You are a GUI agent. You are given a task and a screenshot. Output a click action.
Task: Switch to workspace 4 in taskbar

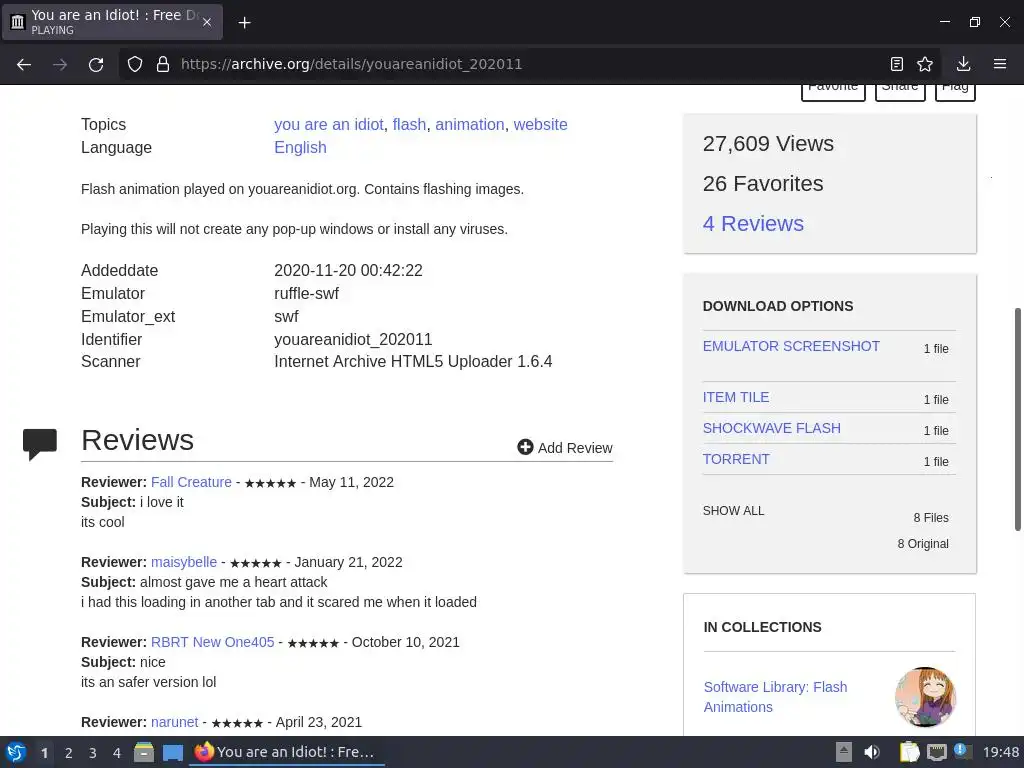(117, 752)
